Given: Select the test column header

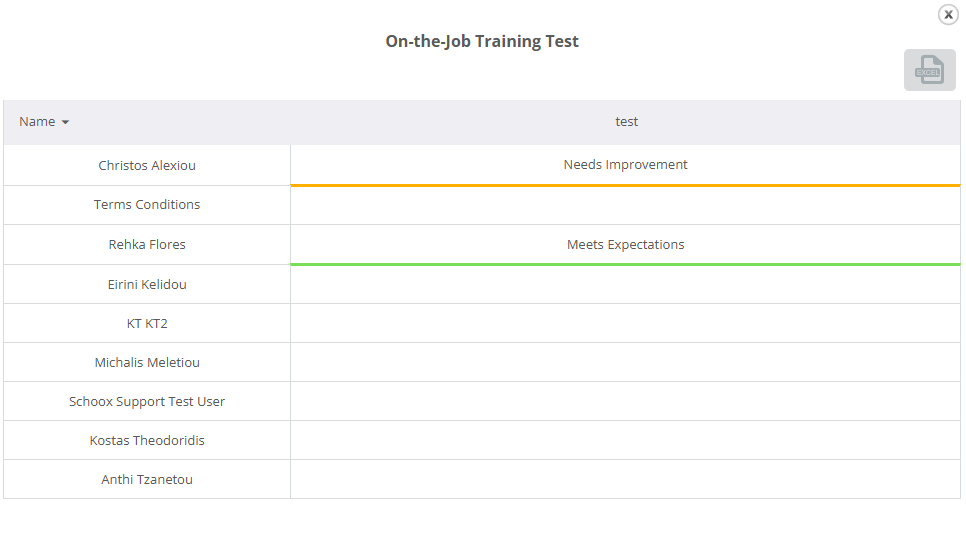Looking at the screenshot, I should pos(626,122).
